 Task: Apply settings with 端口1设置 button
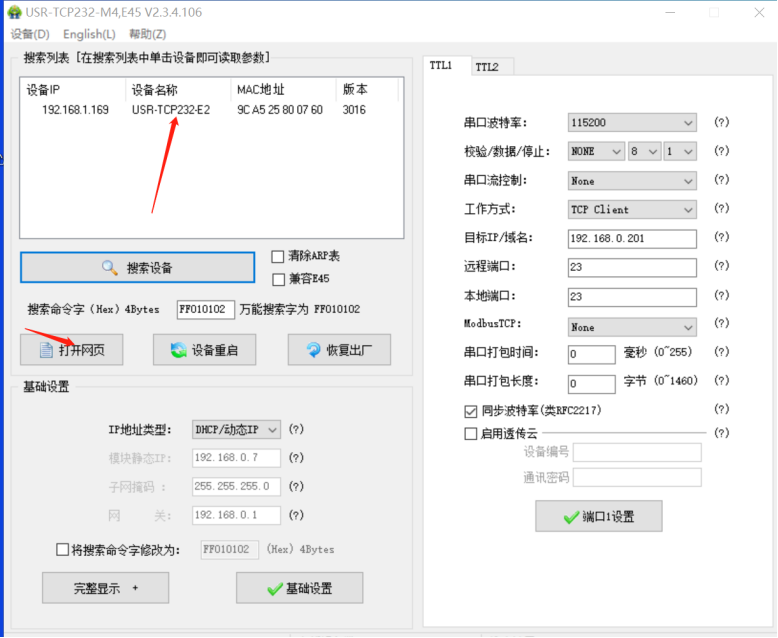pos(598,517)
